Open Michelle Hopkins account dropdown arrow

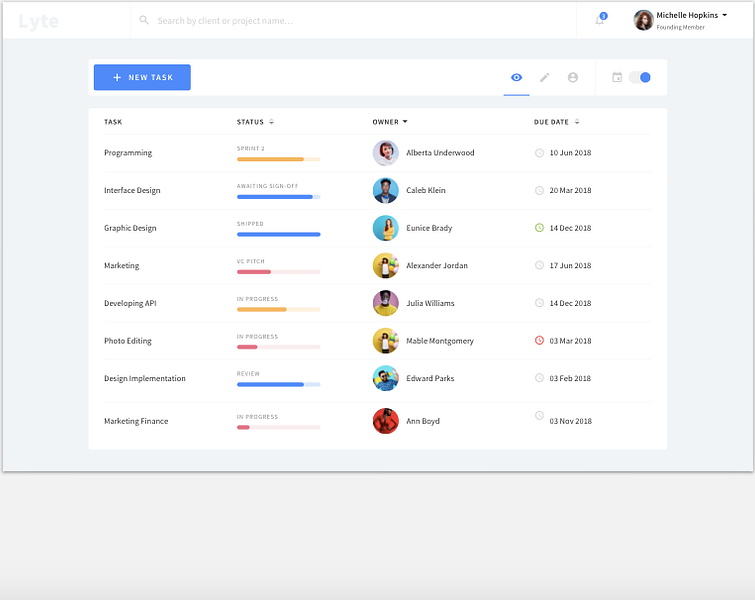tap(724, 15)
